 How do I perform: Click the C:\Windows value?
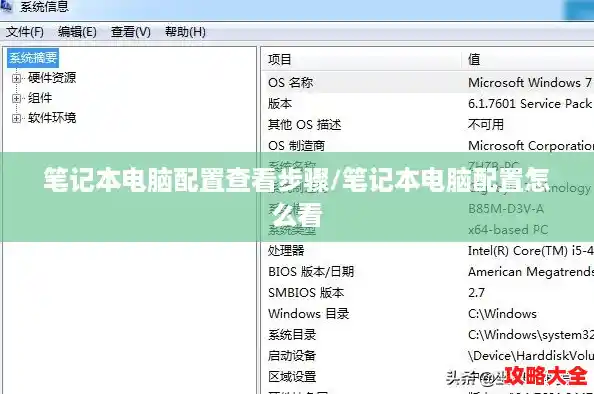[502, 314]
